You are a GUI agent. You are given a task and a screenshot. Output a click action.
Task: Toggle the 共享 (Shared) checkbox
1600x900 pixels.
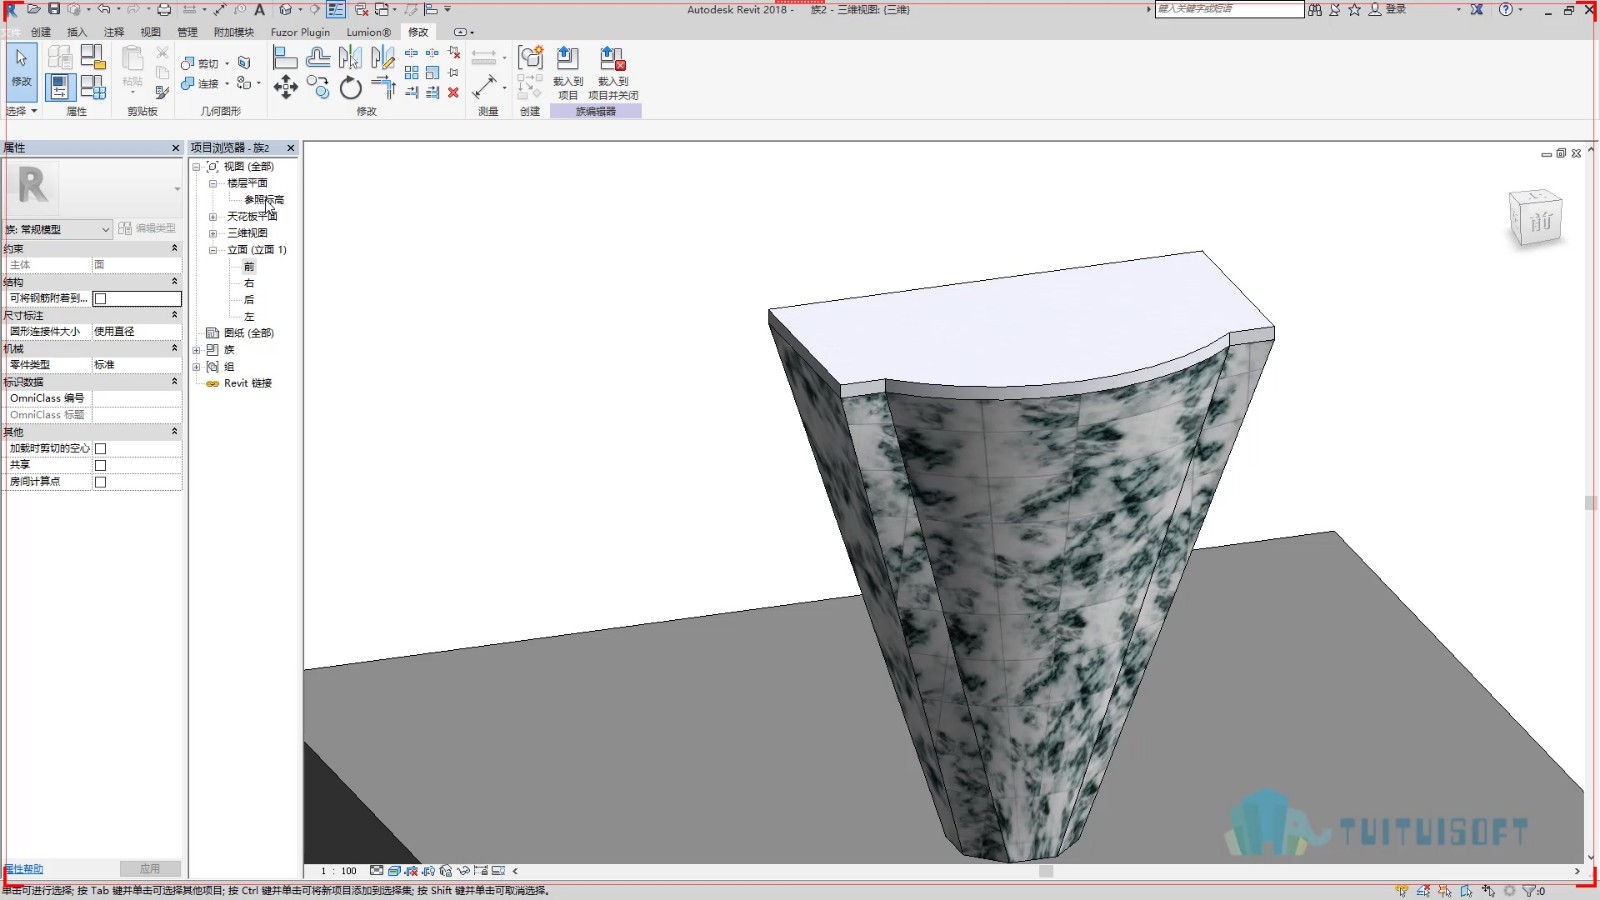point(100,465)
